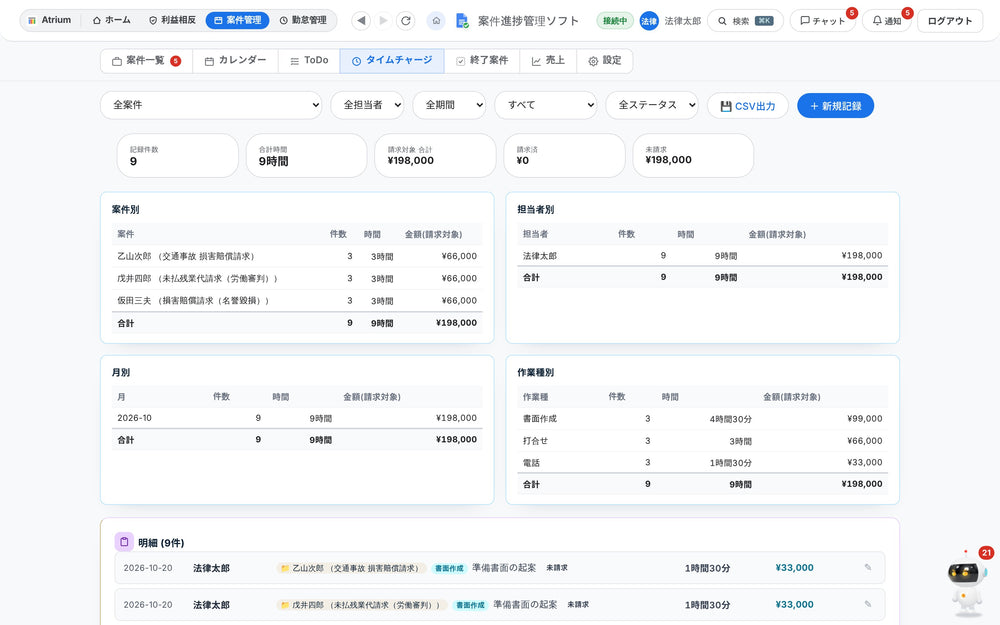Open the 全期間 period dropdown
1000x625 pixels.
(x=450, y=105)
